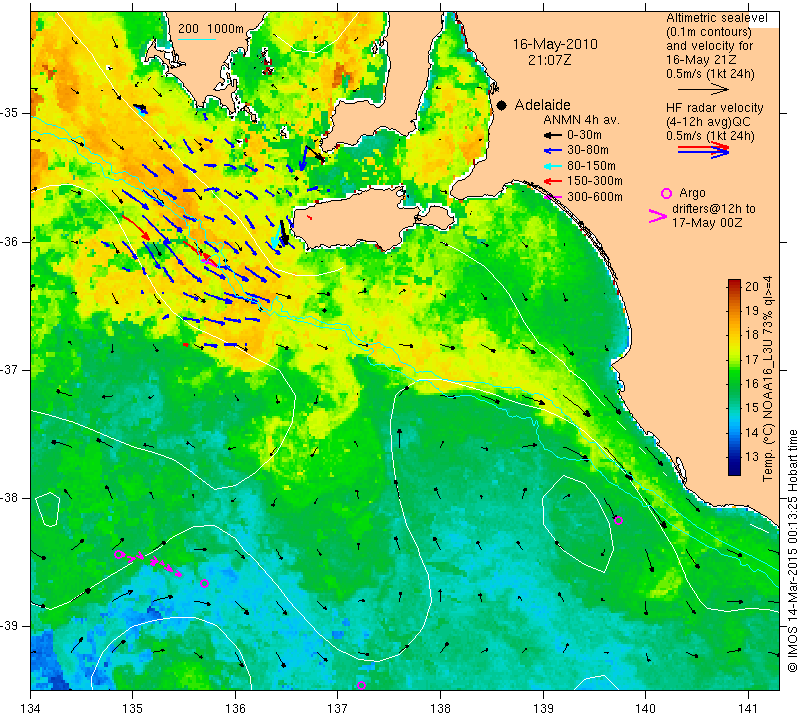
Task: Click the IMOS copyright timestamp text
Action: point(792,550)
